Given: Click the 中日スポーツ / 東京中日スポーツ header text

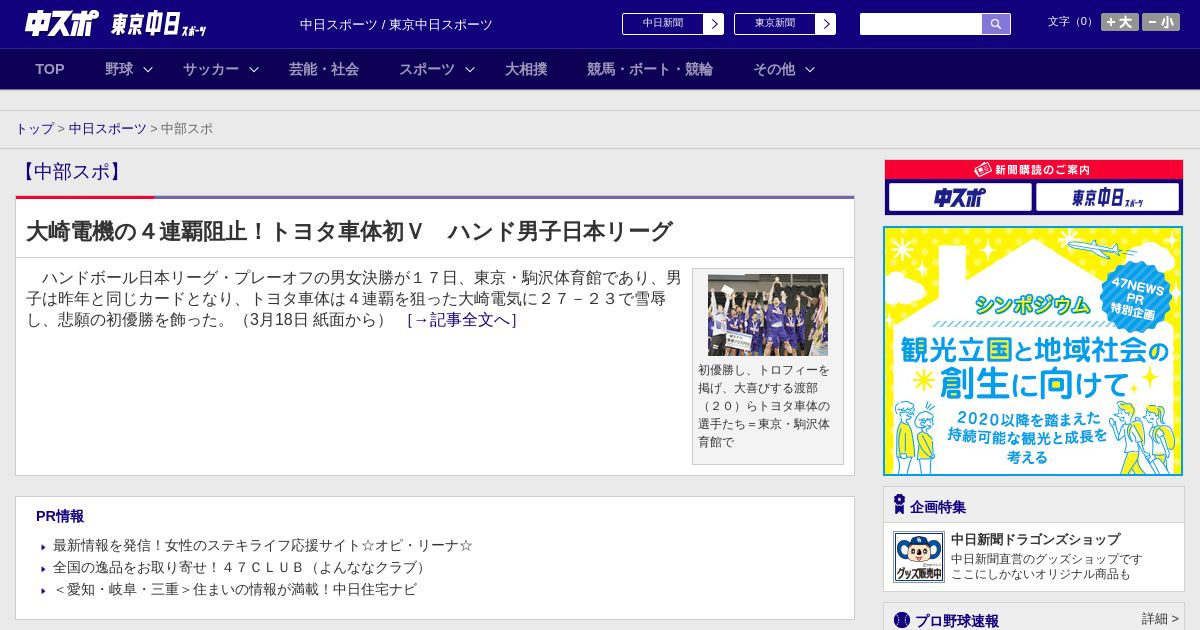Looking at the screenshot, I should click(397, 24).
